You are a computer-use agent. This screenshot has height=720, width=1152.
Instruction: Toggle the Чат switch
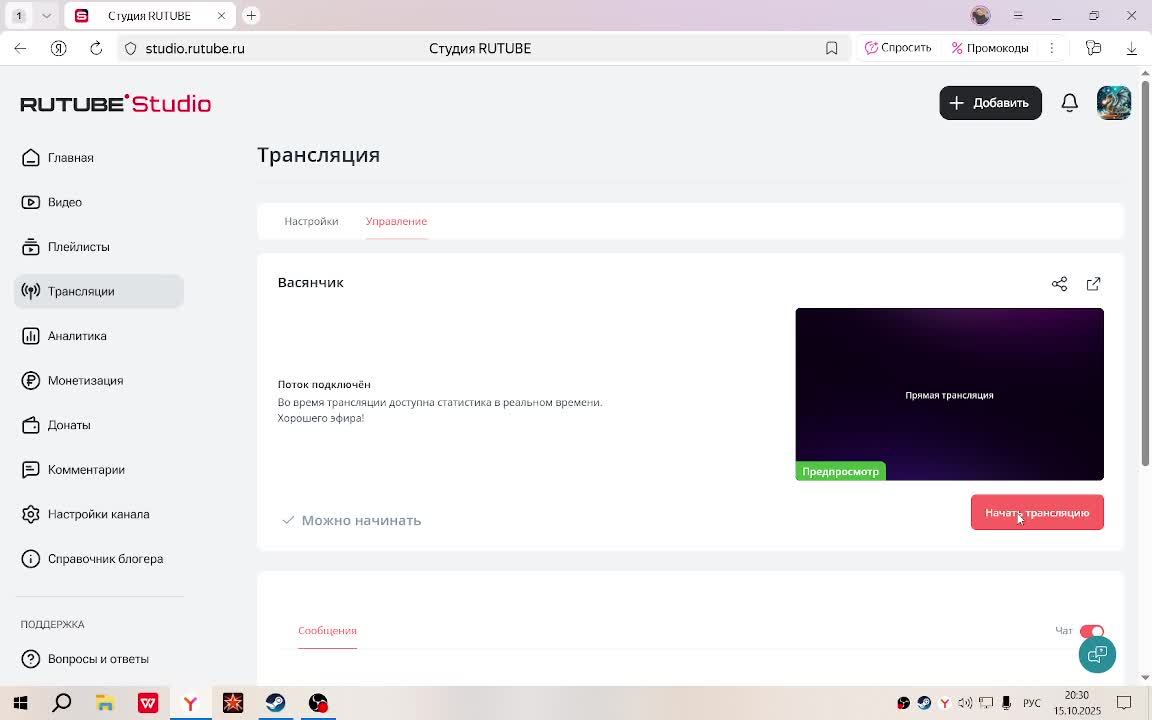click(1092, 630)
